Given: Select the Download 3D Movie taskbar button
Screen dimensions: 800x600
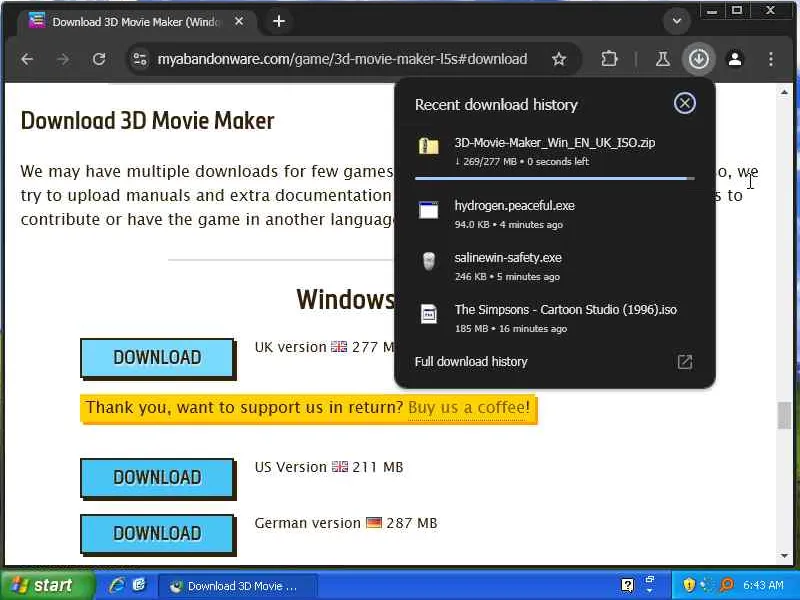Looking at the screenshot, I should point(238,586).
